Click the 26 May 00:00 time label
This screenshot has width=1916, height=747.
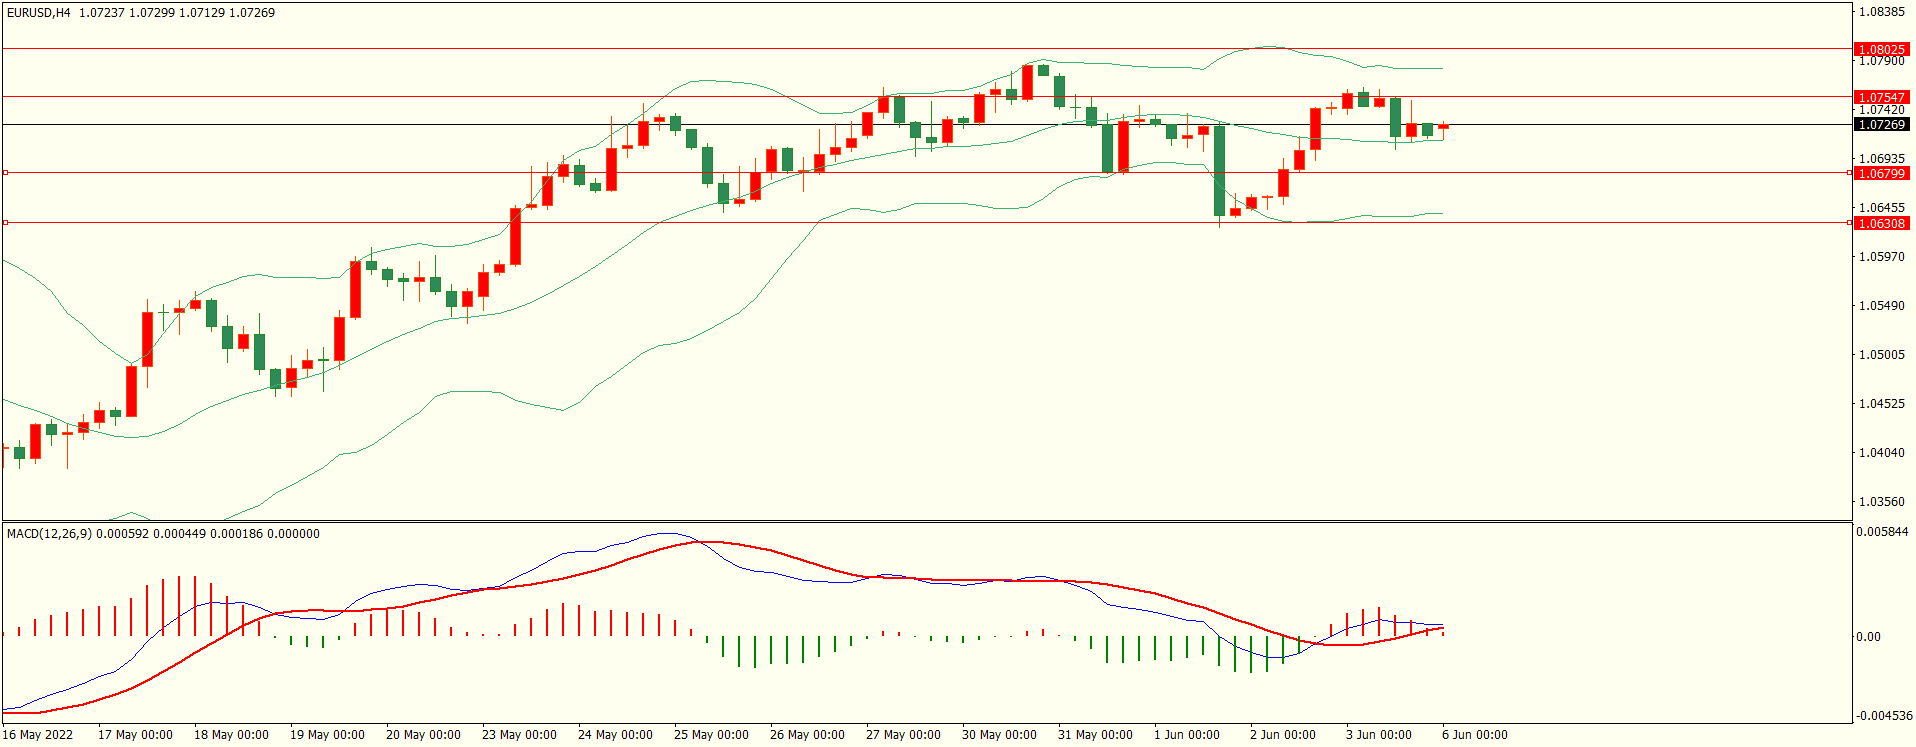(x=807, y=735)
